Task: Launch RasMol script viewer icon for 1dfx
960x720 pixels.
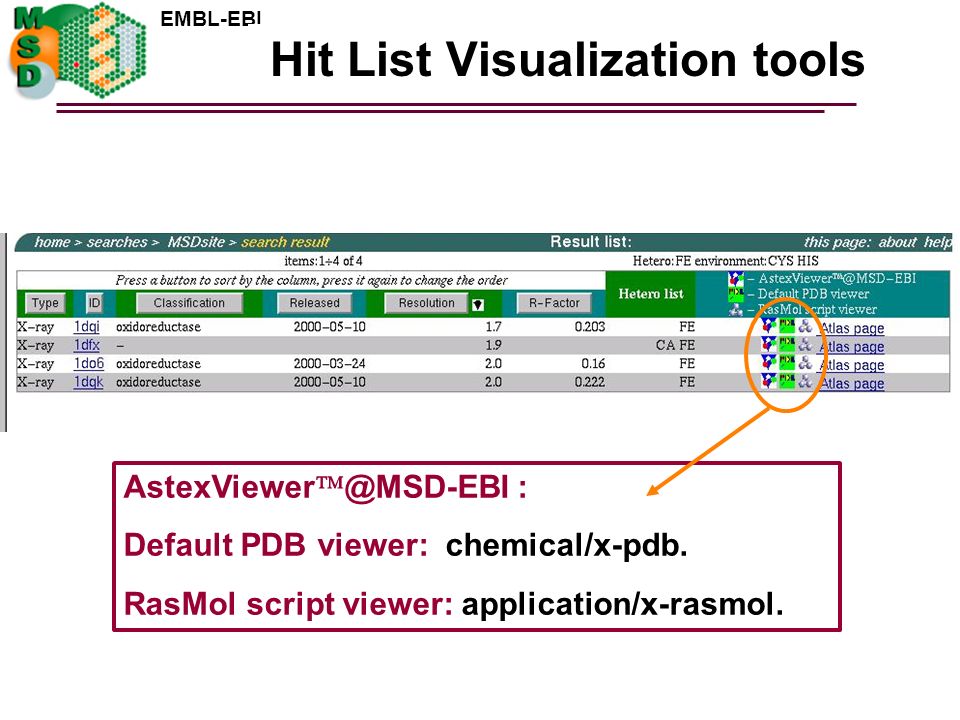Action: [x=805, y=344]
